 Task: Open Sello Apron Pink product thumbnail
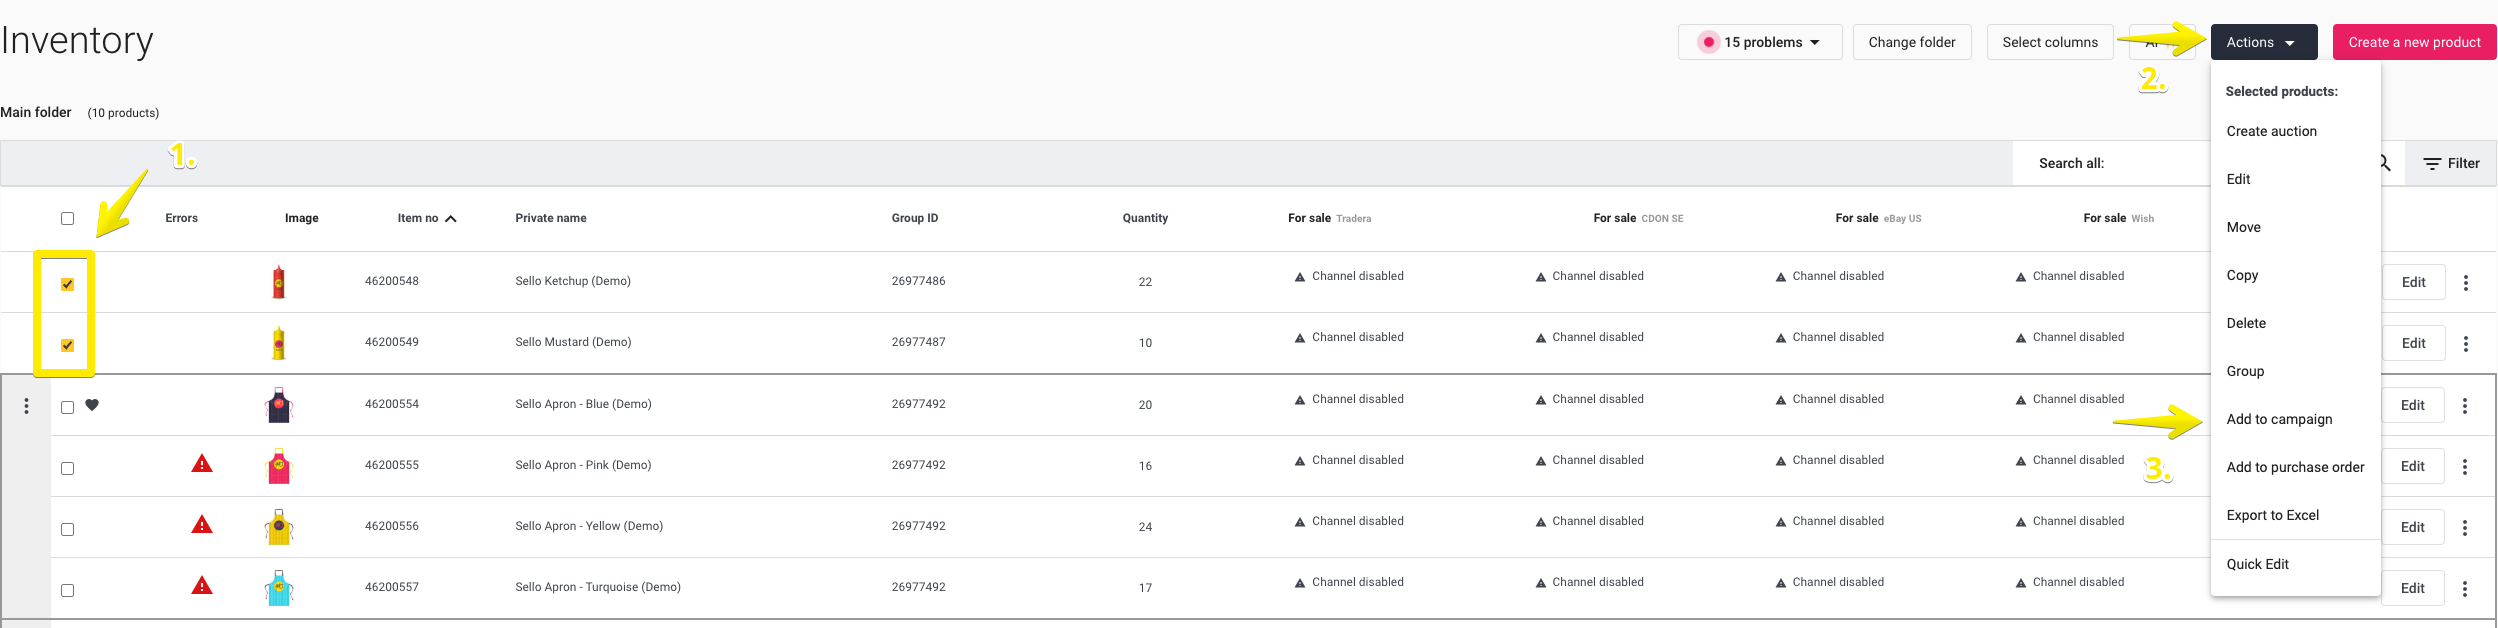[x=279, y=466]
